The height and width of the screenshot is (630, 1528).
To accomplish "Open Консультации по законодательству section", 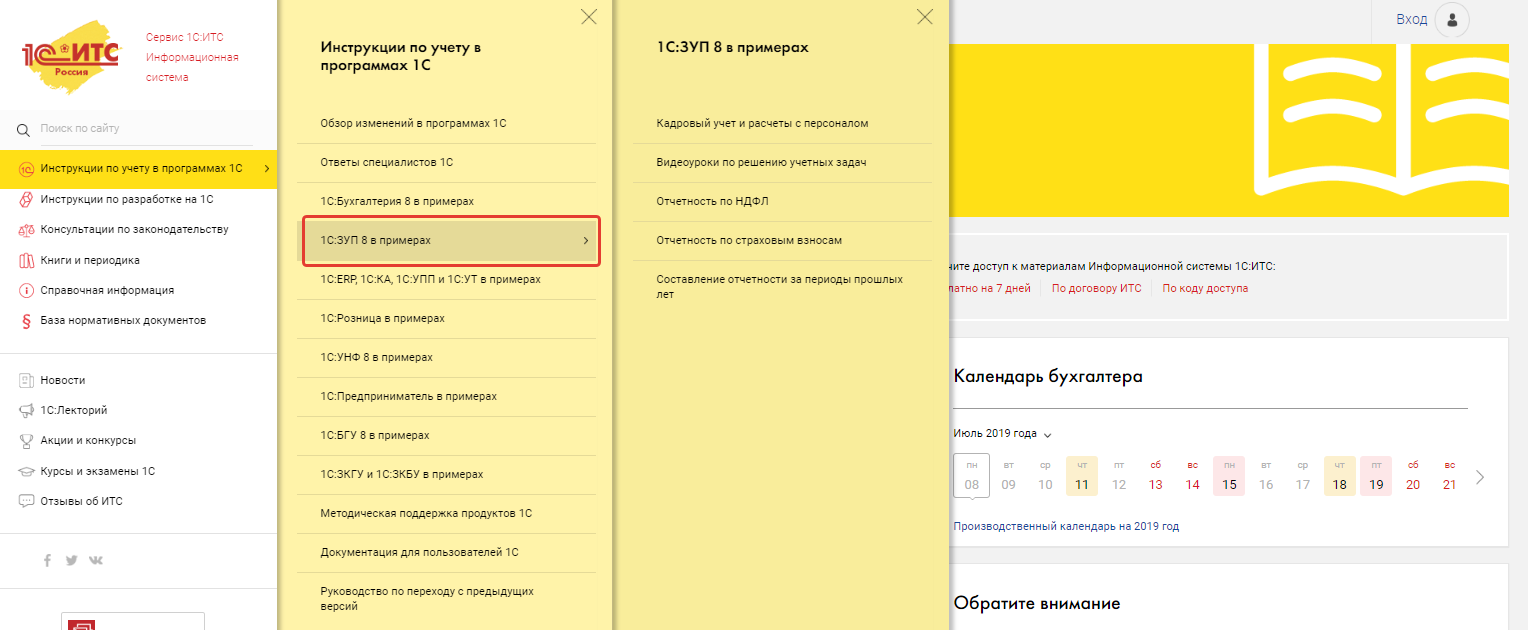I will [134, 230].
